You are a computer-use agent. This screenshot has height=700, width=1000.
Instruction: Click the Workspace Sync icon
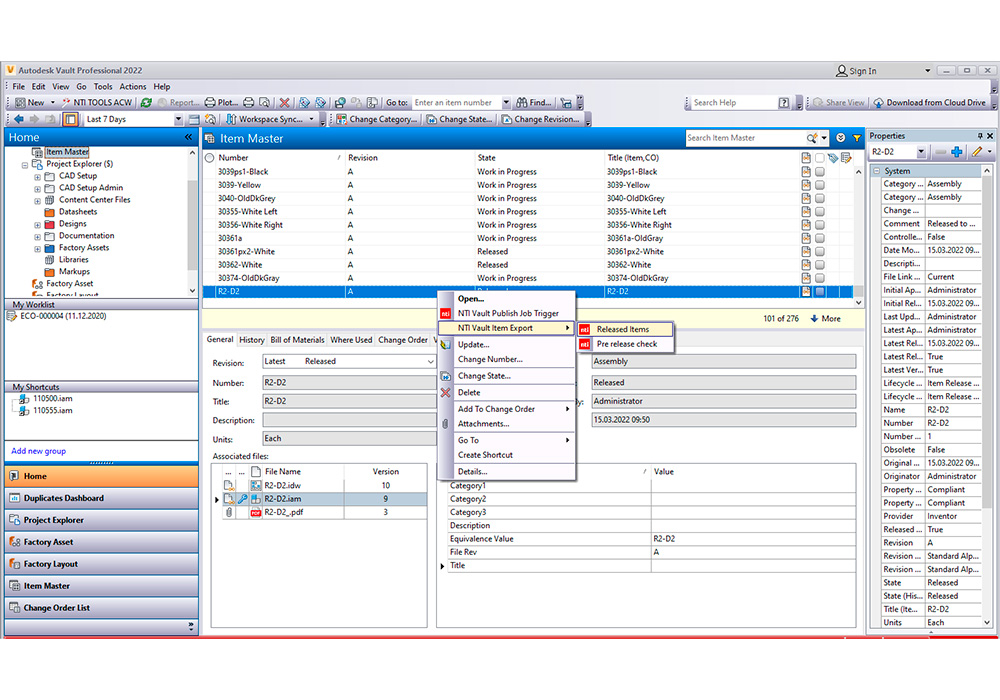(231, 119)
